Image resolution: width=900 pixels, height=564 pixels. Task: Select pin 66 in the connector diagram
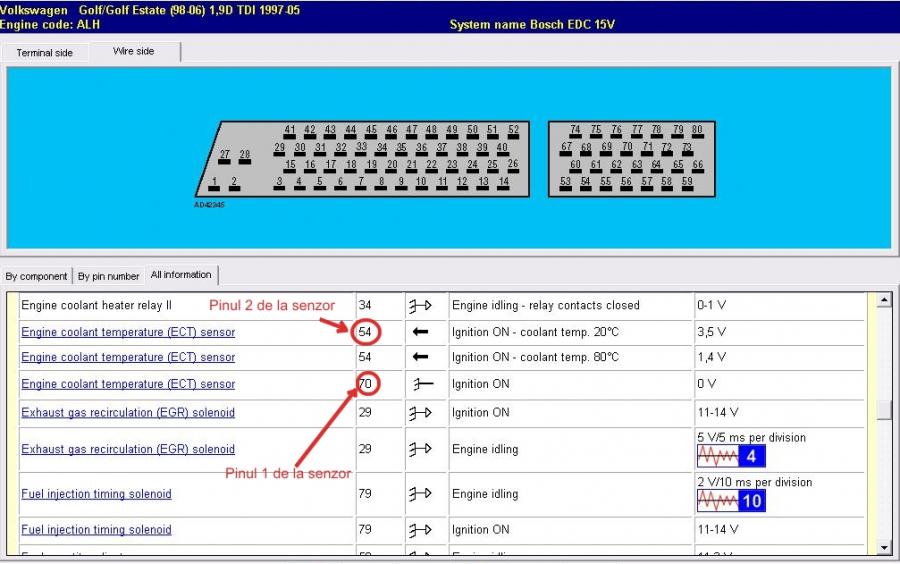tap(697, 166)
